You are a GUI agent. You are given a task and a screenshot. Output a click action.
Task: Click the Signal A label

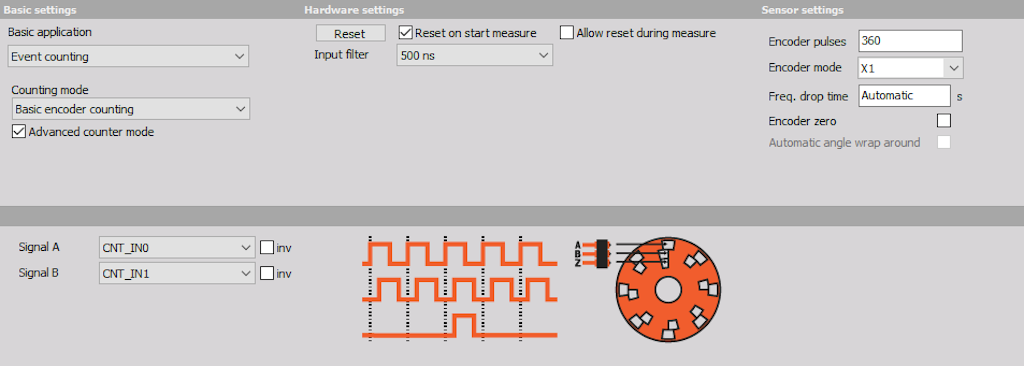pos(39,247)
